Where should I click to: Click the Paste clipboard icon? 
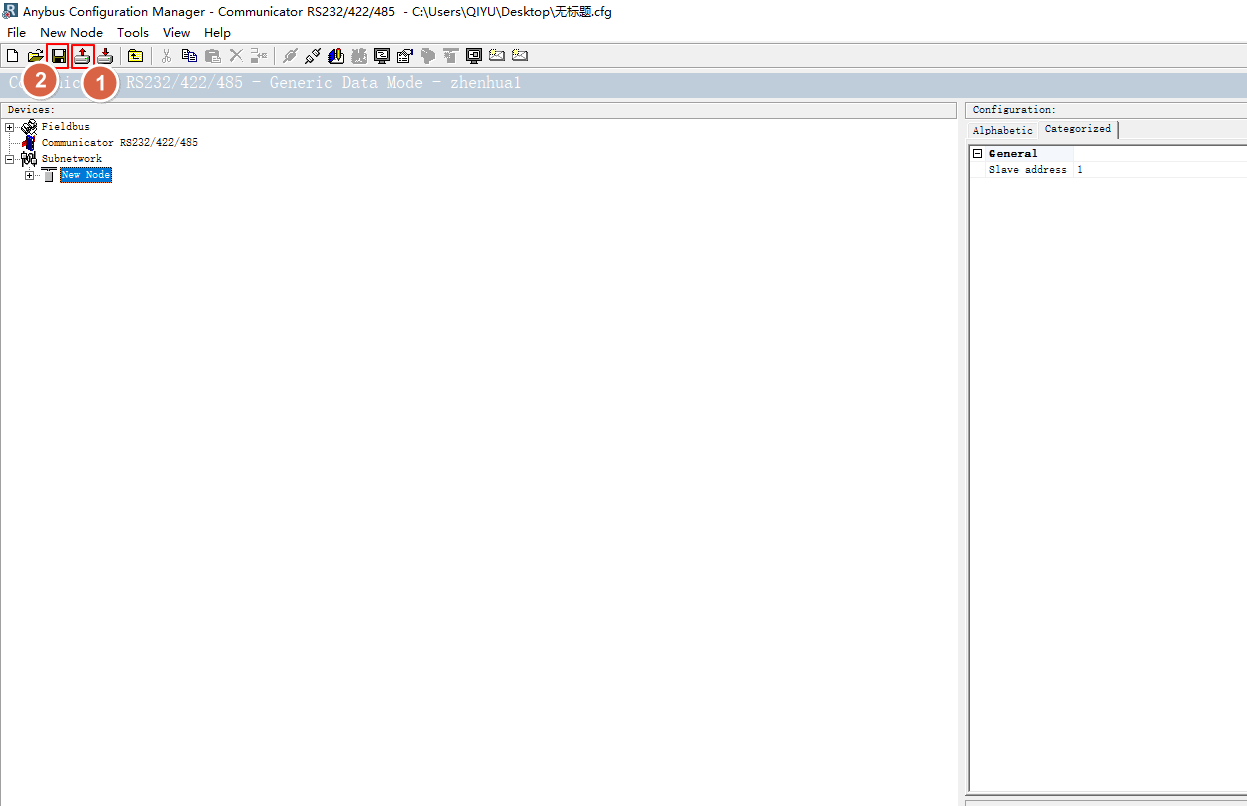click(212, 56)
